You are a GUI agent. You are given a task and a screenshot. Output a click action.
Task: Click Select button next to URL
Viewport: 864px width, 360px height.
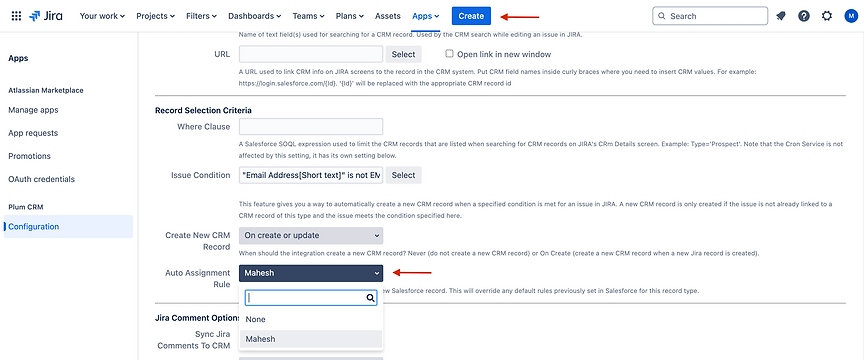coord(403,54)
